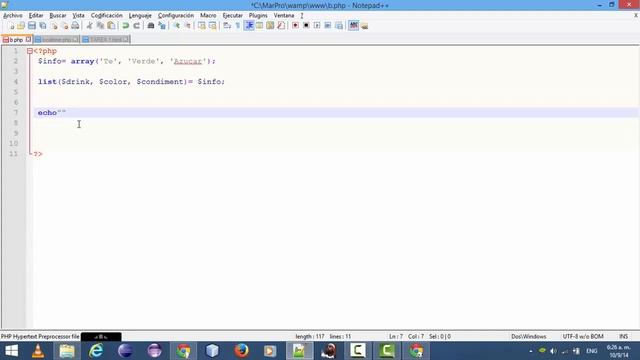Open the Lenguaje menu

[140, 16]
